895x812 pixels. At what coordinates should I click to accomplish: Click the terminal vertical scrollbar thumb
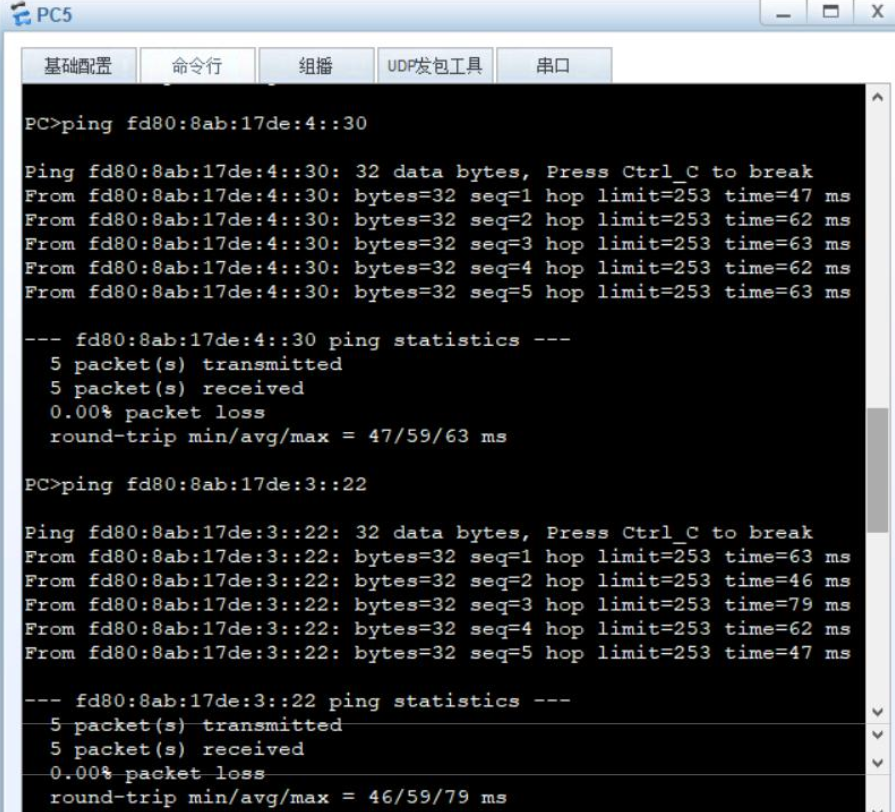click(878, 470)
